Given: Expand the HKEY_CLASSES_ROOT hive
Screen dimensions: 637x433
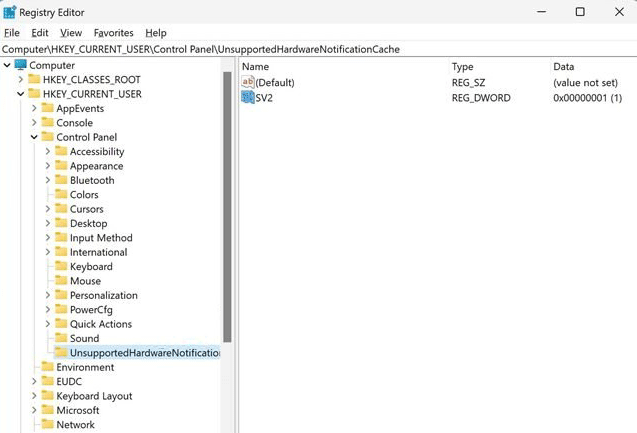Looking at the screenshot, I should click(x=21, y=79).
